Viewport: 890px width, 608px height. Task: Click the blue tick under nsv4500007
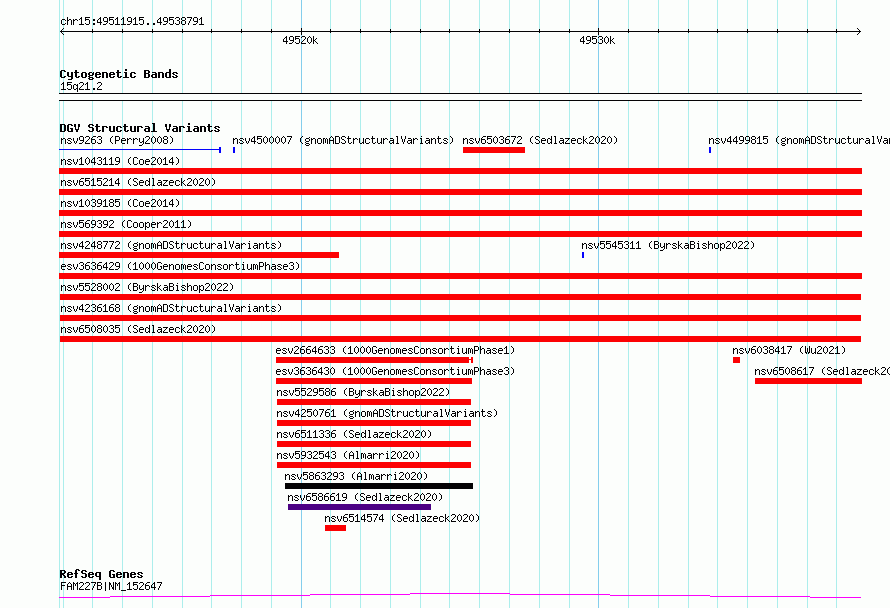pyautogui.click(x=234, y=150)
